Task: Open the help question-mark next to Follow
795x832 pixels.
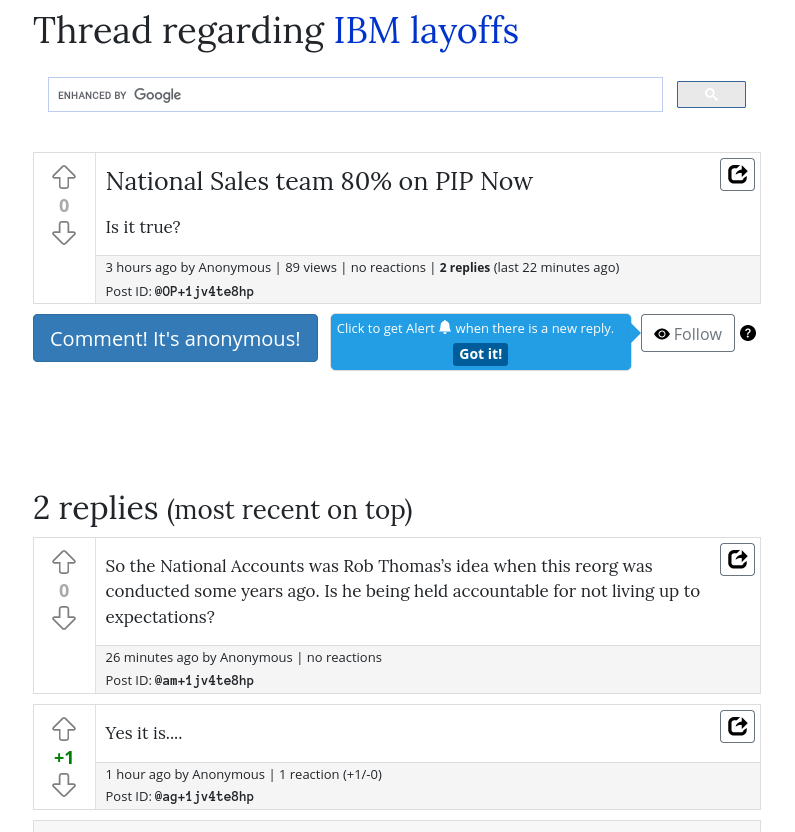Action: 748,333
